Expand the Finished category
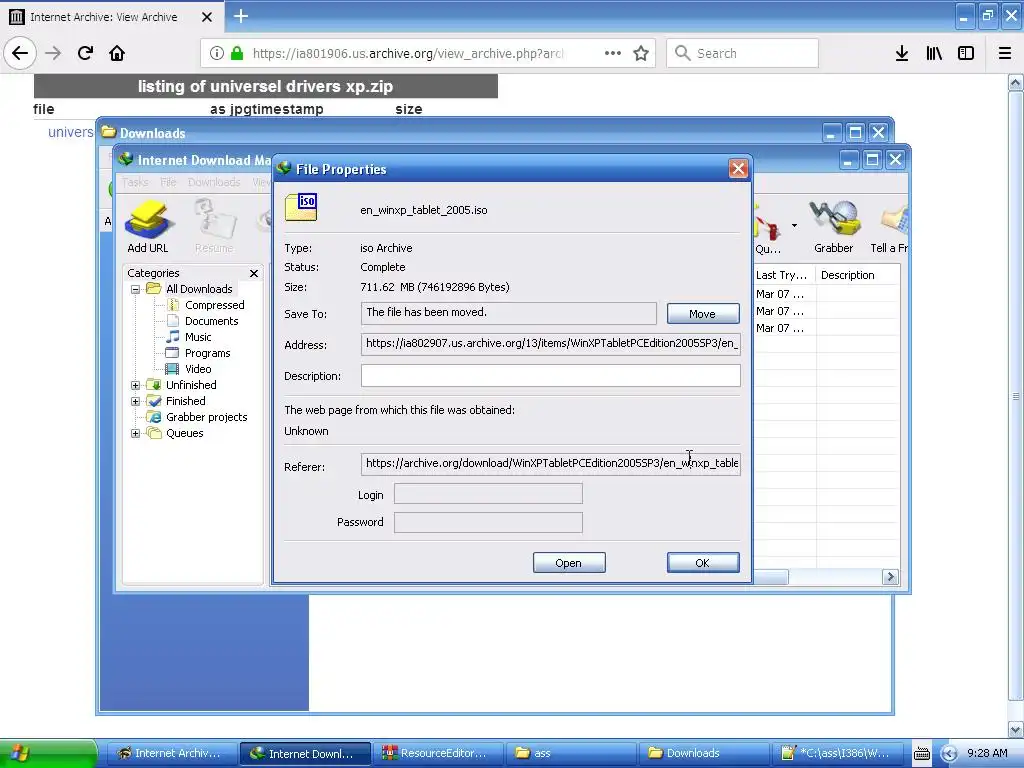 click(135, 401)
